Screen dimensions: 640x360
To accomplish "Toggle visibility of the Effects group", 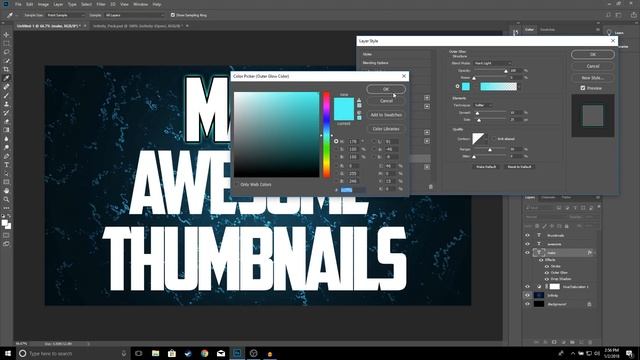I will coord(541,260).
